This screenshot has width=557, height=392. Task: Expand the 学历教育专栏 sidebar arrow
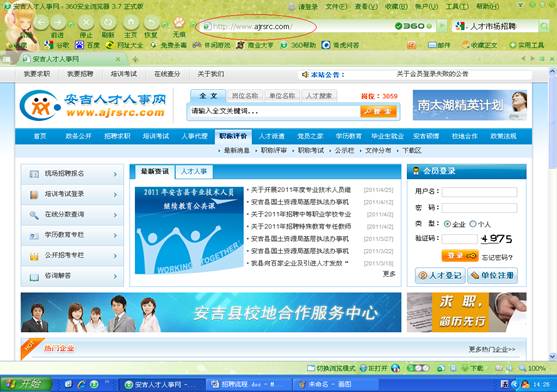[115, 235]
